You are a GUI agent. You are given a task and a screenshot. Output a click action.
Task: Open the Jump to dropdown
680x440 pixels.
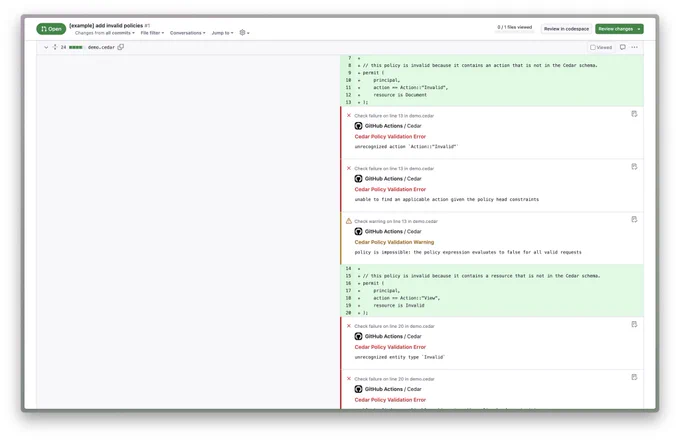pos(222,33)
